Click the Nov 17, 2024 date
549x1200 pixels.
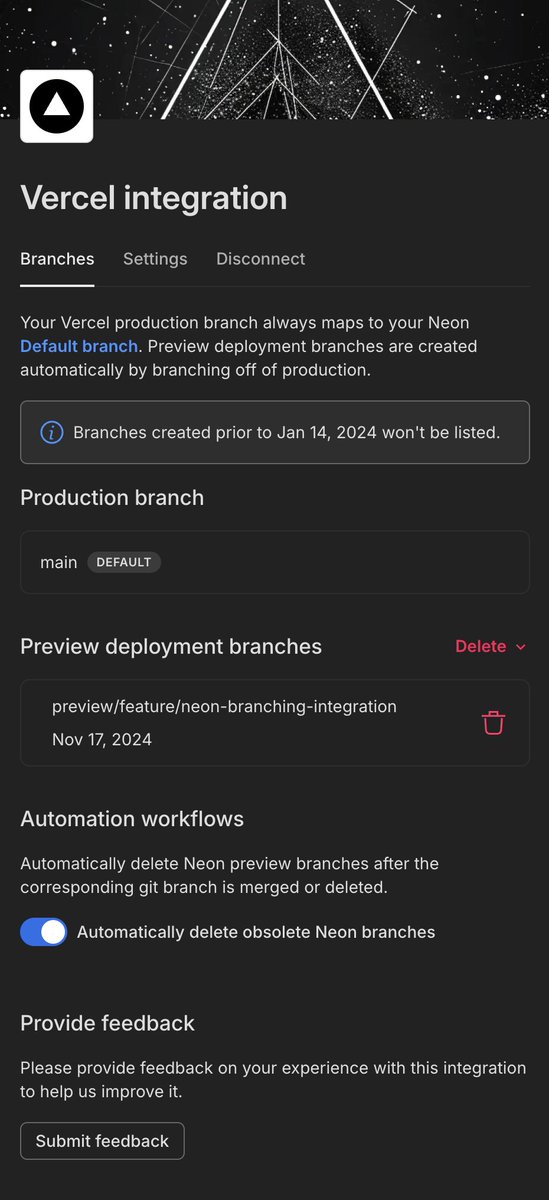[x=102, y=740]
